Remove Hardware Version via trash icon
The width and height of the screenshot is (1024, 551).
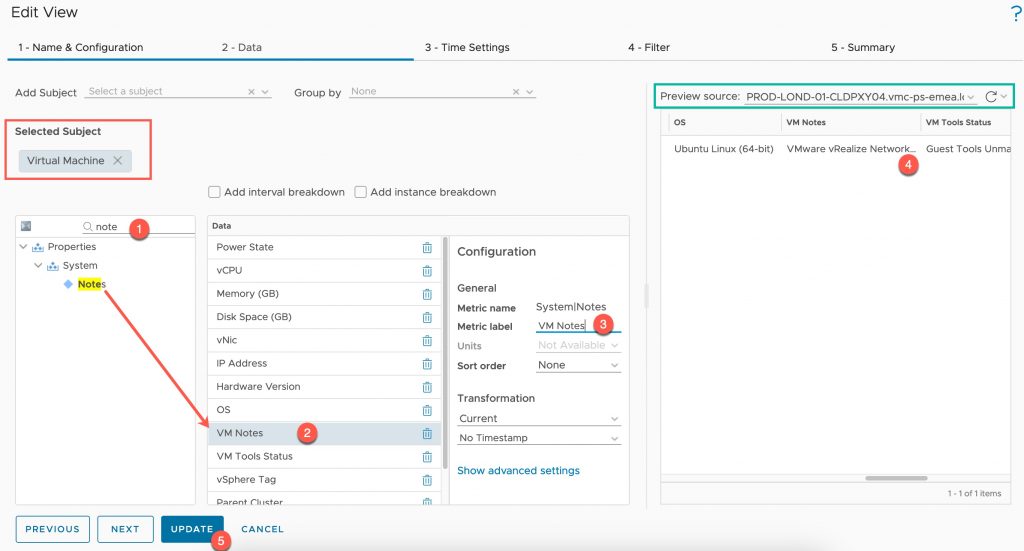(x=427, y=387)
